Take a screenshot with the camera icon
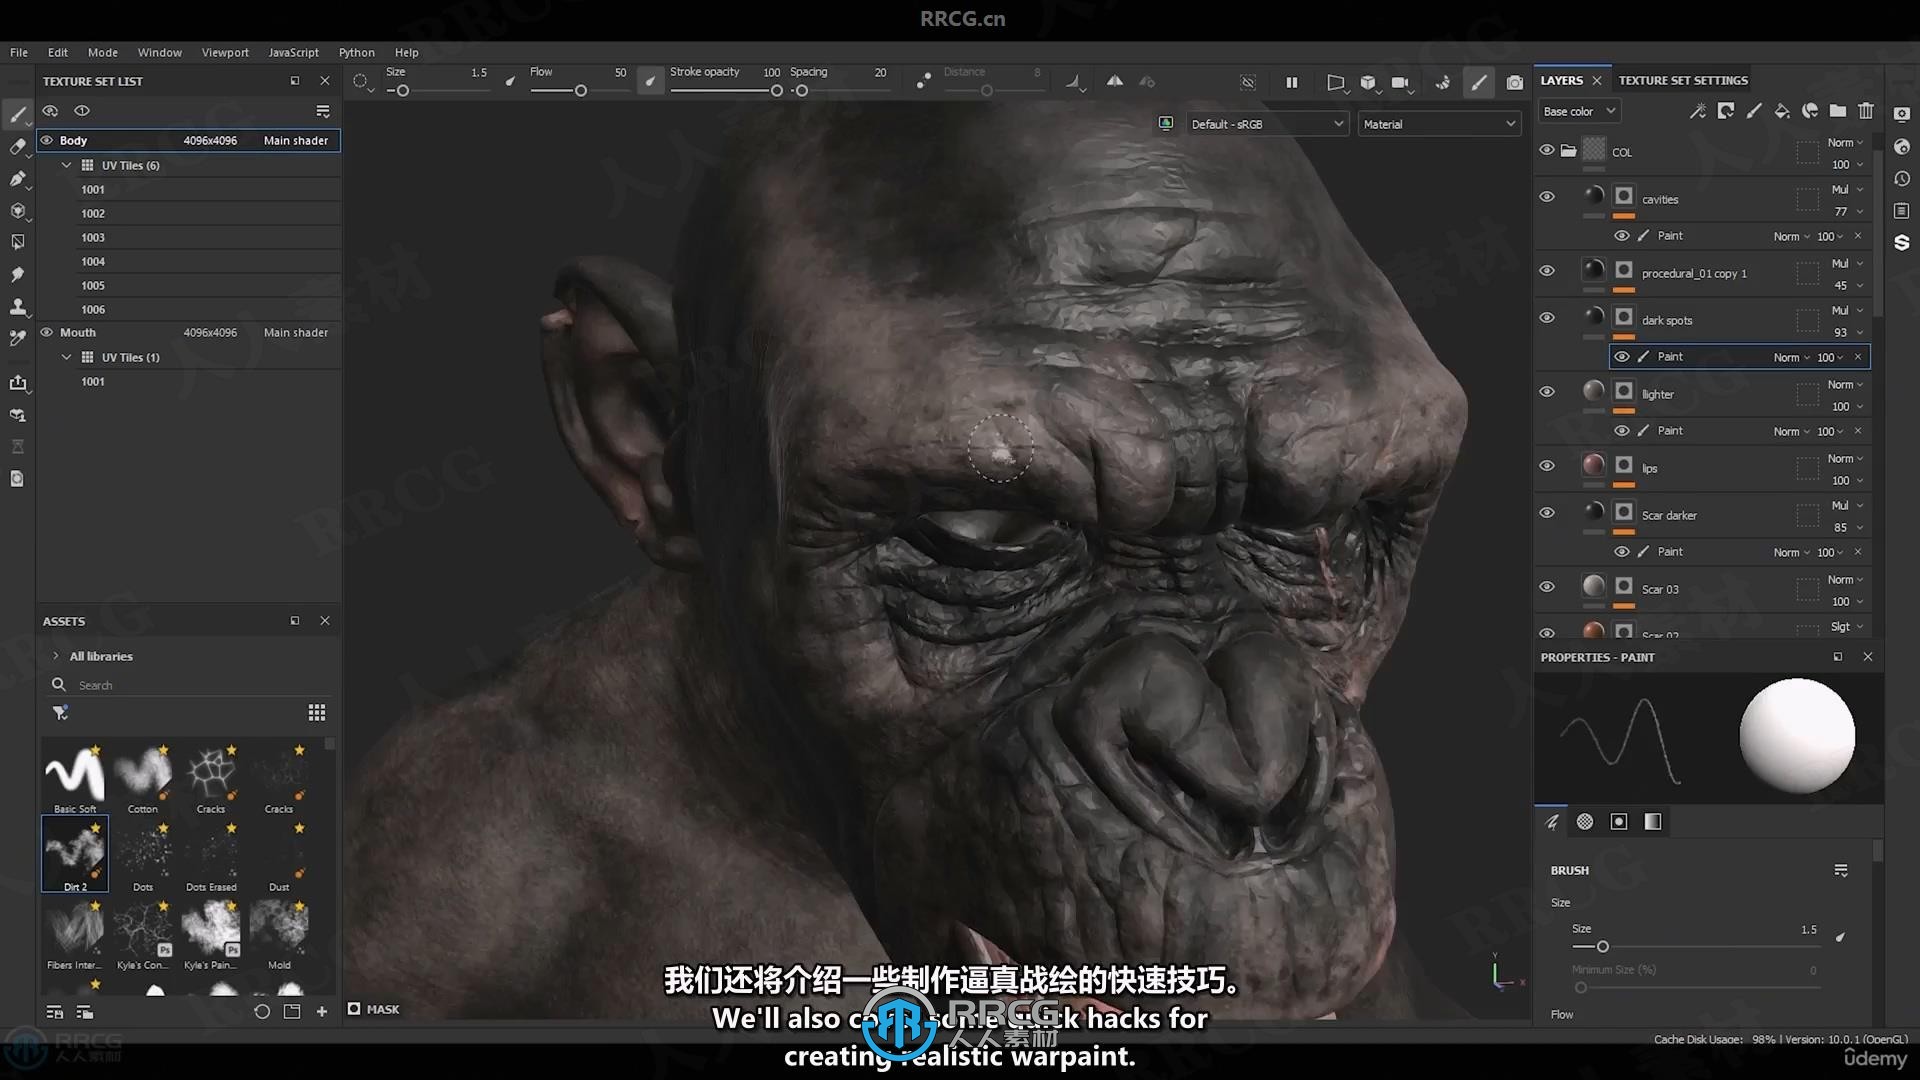Image resolution: width=1920 pixels, height=1080 pixels. (1515, 82)
